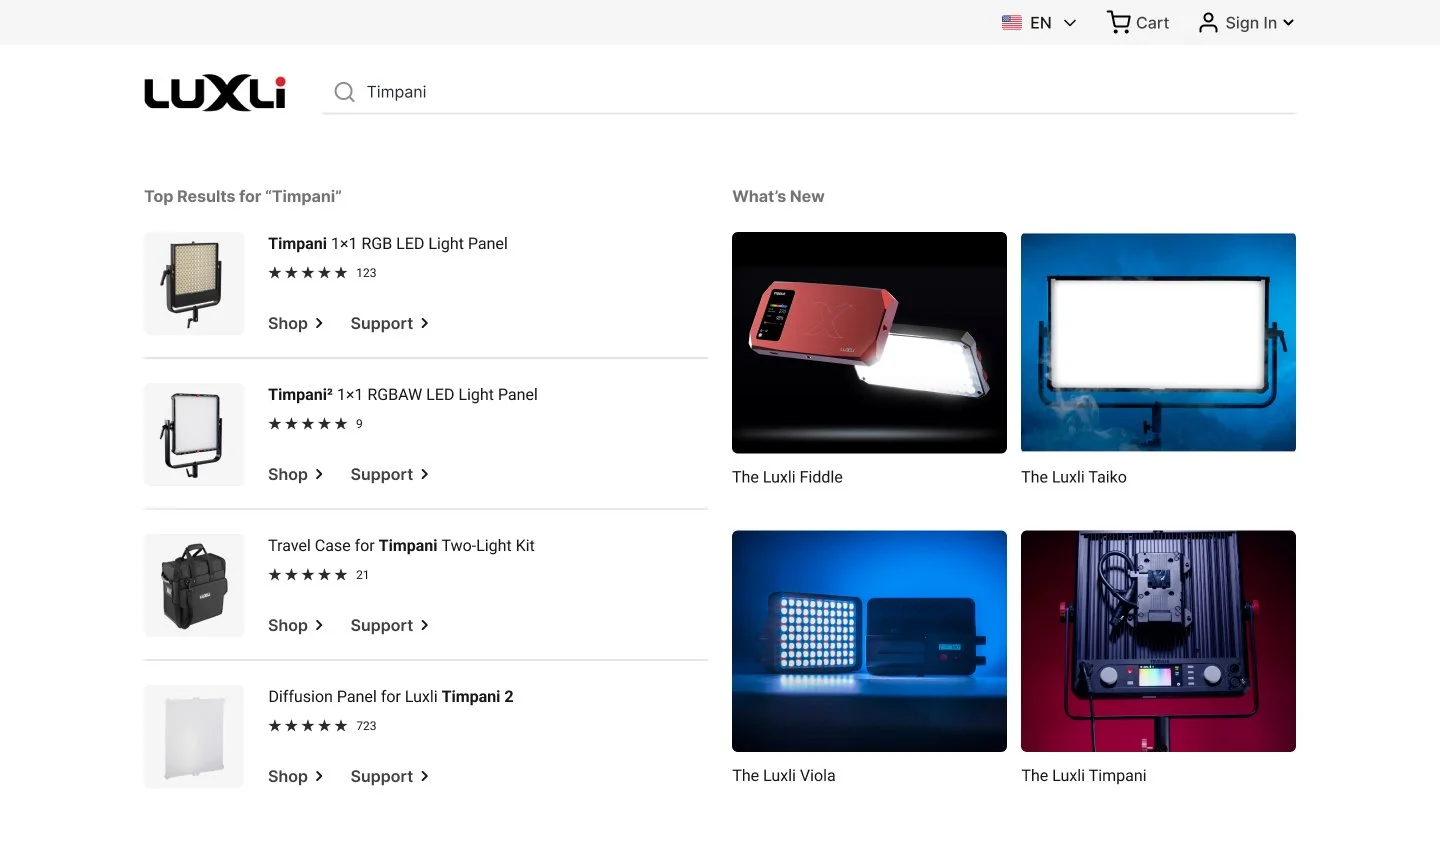Image resolution: width=1440 pixels, height=860 pixels.
Task: Click the What's New heading
Action: click(x=778, y=197)
